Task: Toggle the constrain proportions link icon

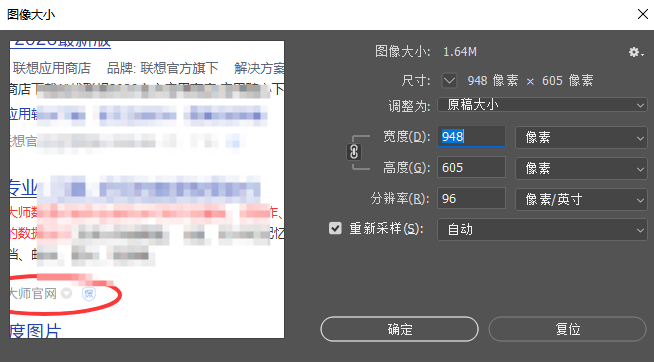Action: pyautogui.click(x=354, y=152)
